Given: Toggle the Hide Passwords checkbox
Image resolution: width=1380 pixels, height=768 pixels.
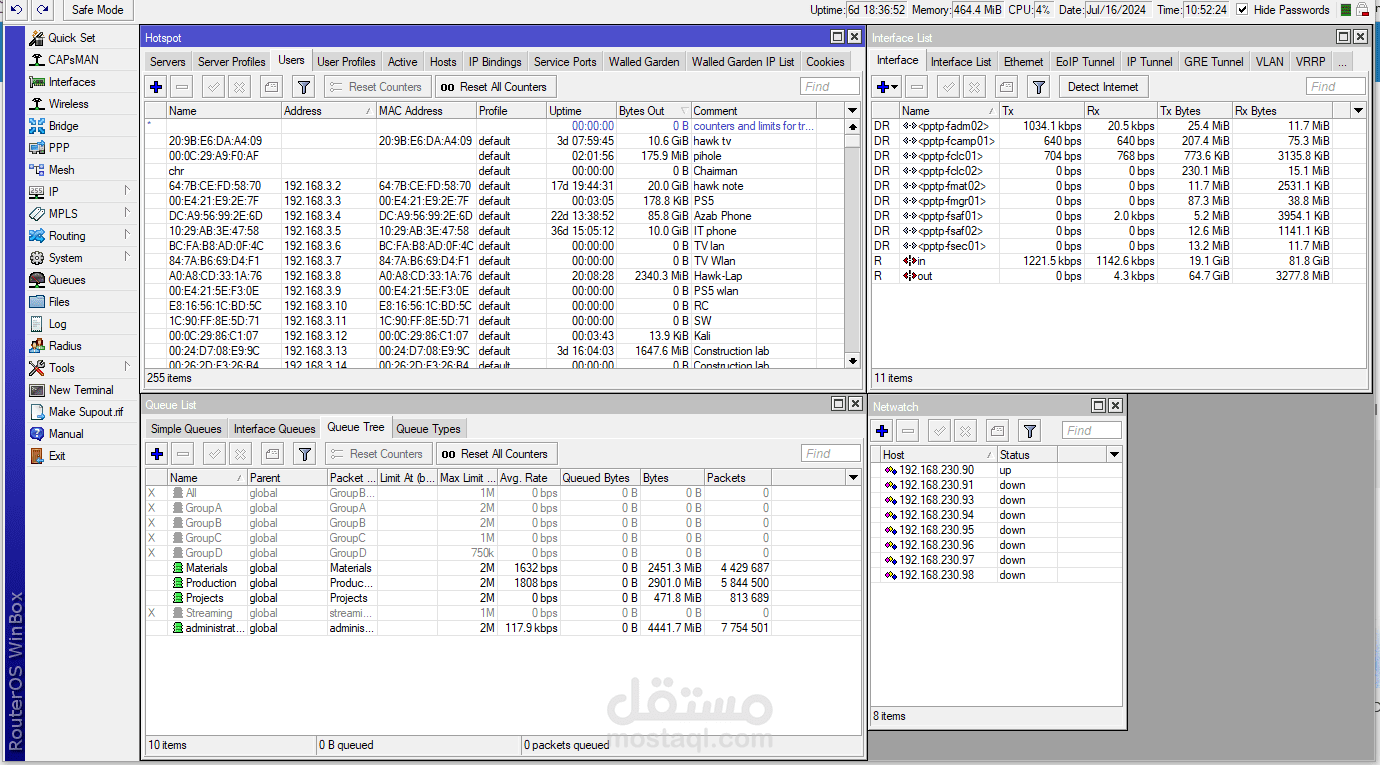Looking at the screenshot, I should tap(1242, 10).
